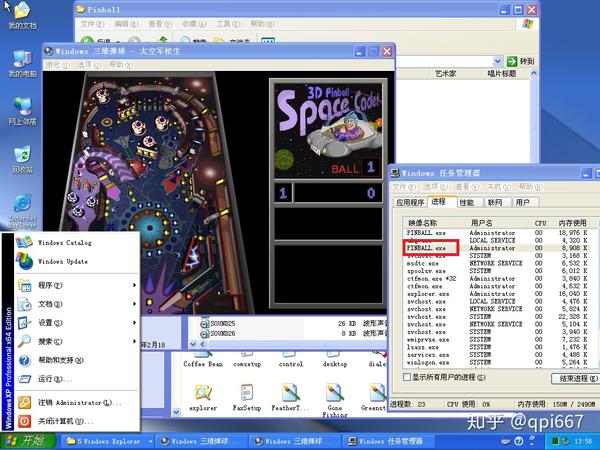
Task: Open the 关机 menu in Task Manager
Action: click(499, 187)
